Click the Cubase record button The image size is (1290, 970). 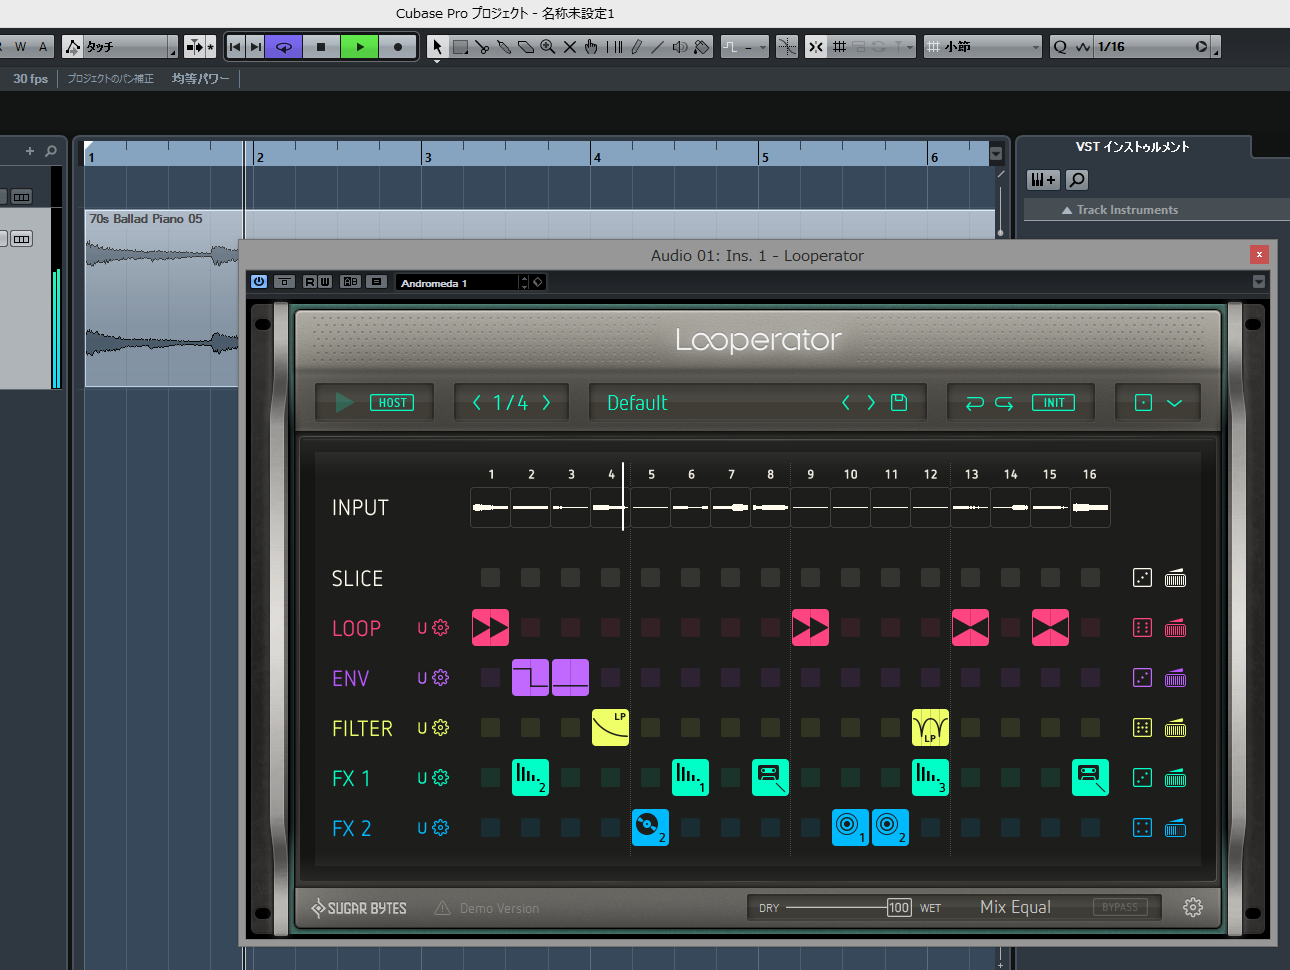[398, 46]
